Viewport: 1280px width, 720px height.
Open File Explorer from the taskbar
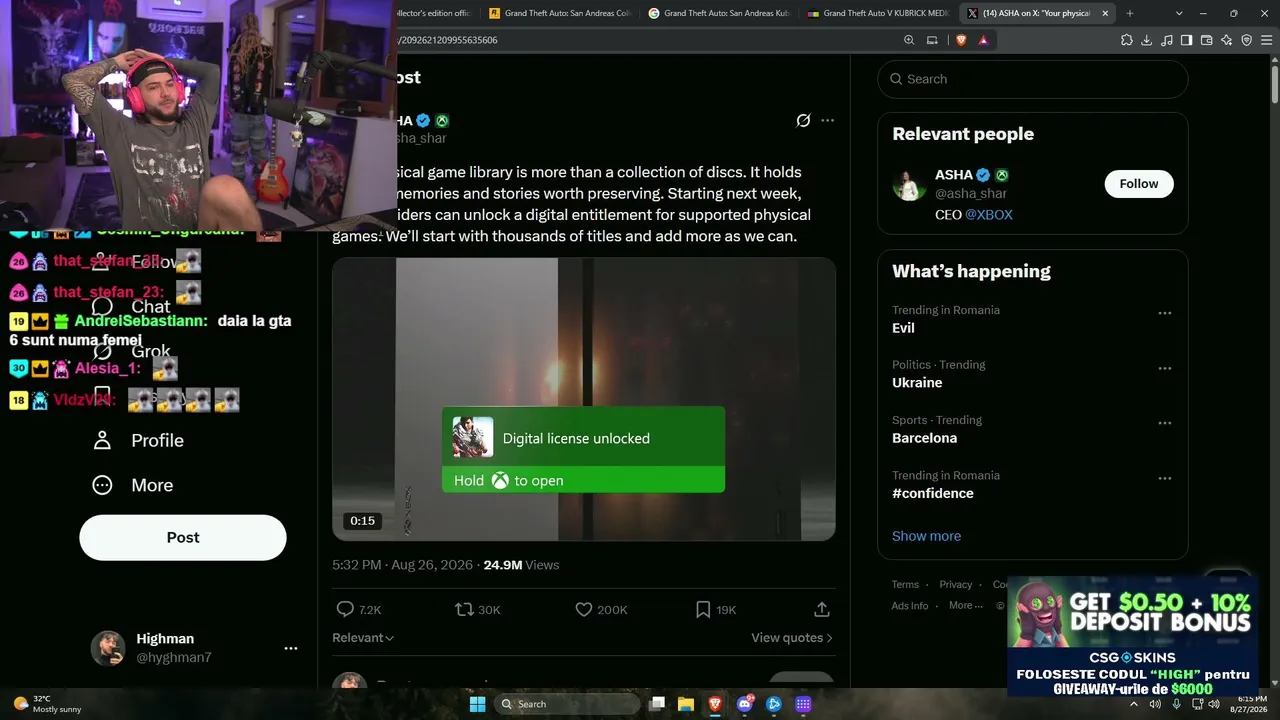click(x=686, y=704)
